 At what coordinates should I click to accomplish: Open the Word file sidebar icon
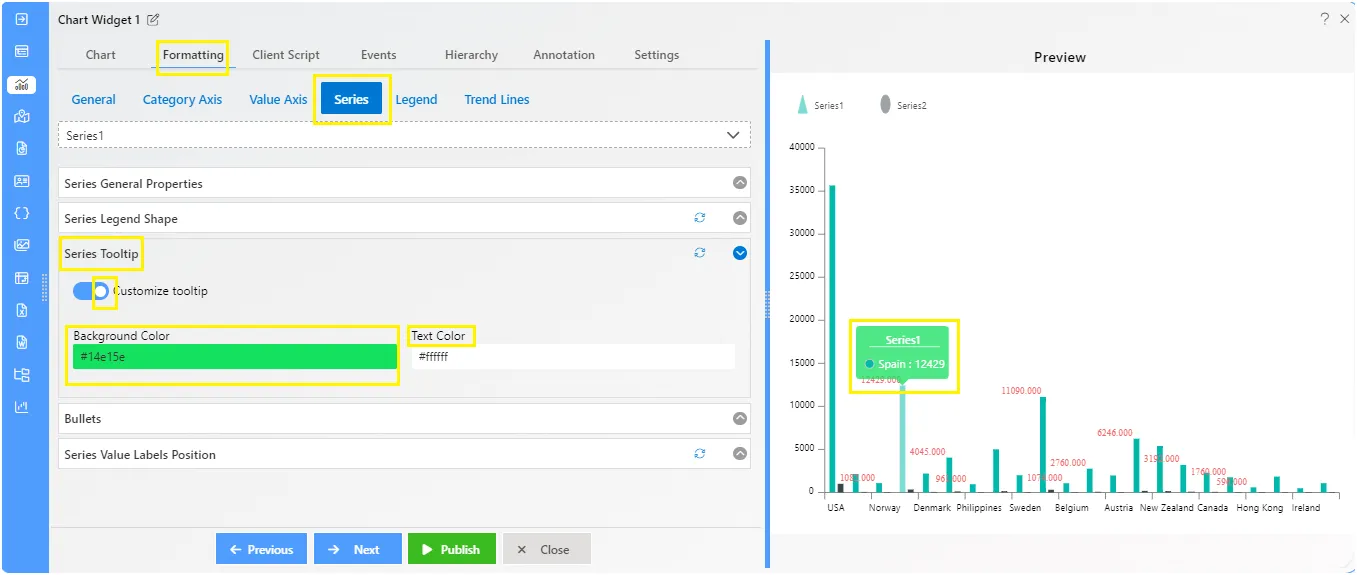coord(22,342)
